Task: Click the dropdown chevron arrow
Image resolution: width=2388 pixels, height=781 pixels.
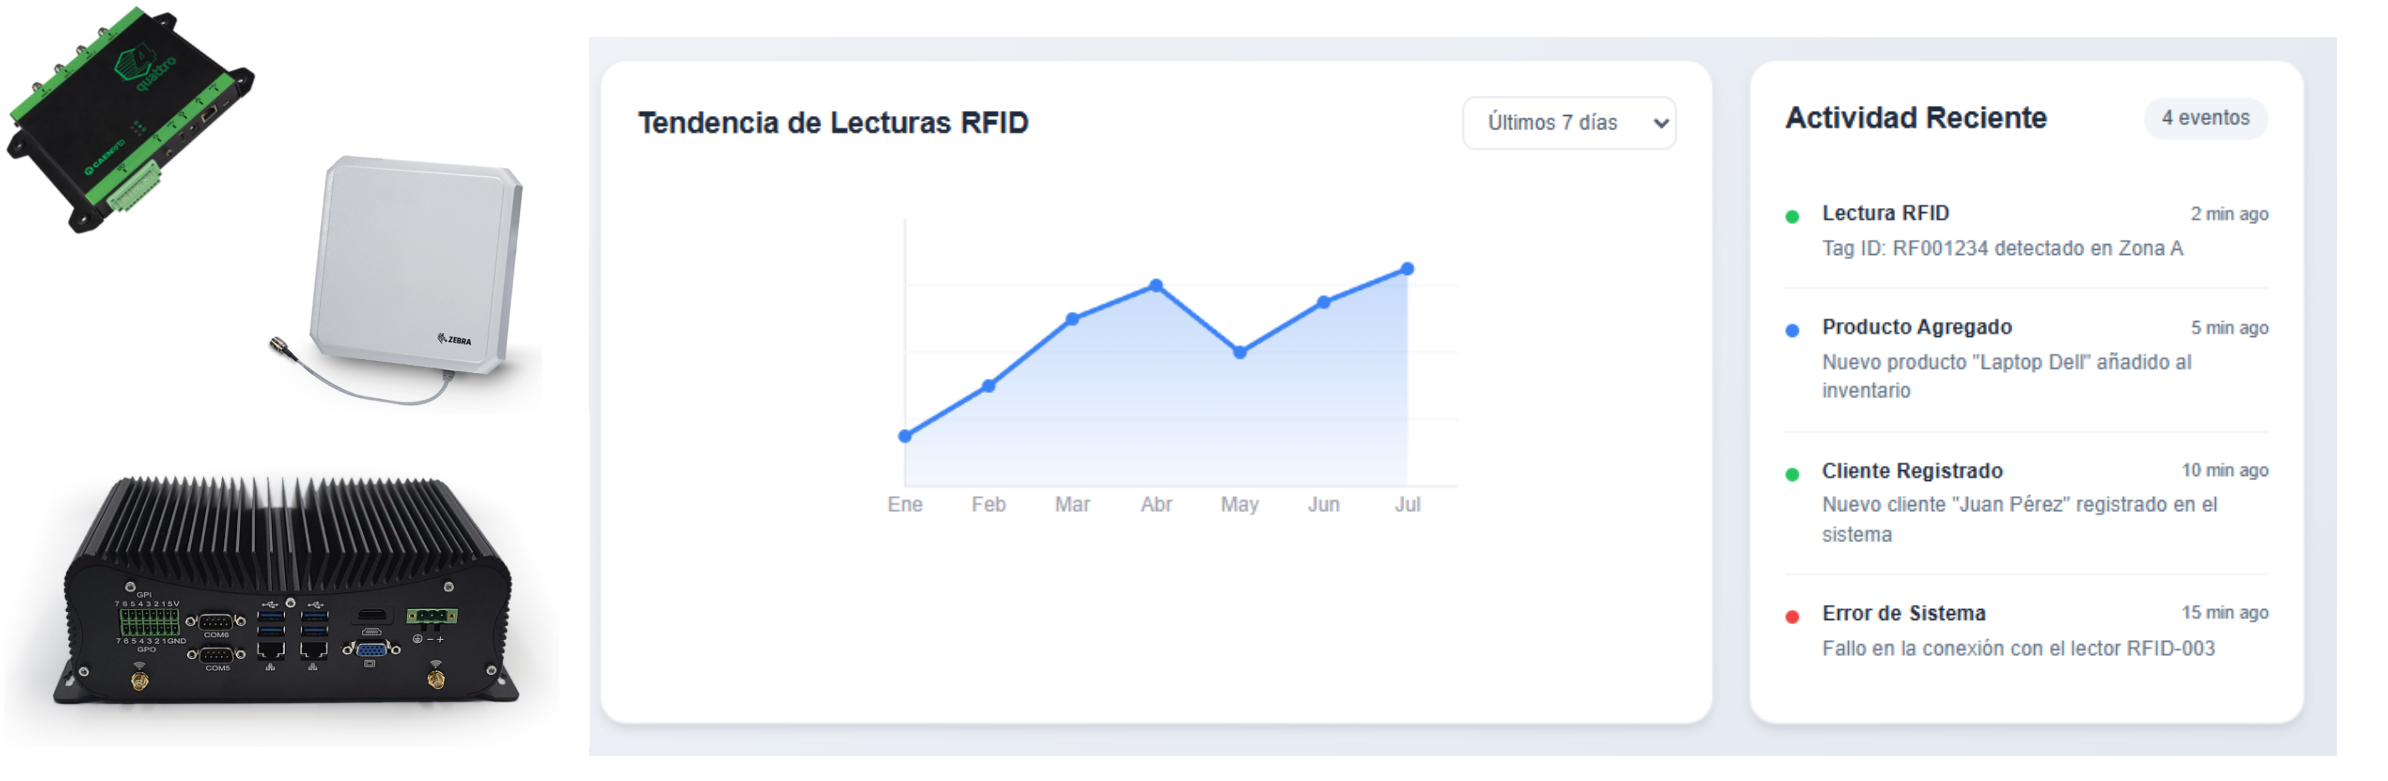Action: click(1661, 123)
